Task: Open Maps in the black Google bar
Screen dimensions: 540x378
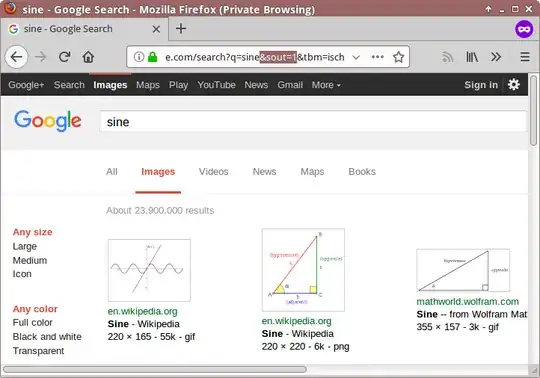Action: tap(148, 85)
